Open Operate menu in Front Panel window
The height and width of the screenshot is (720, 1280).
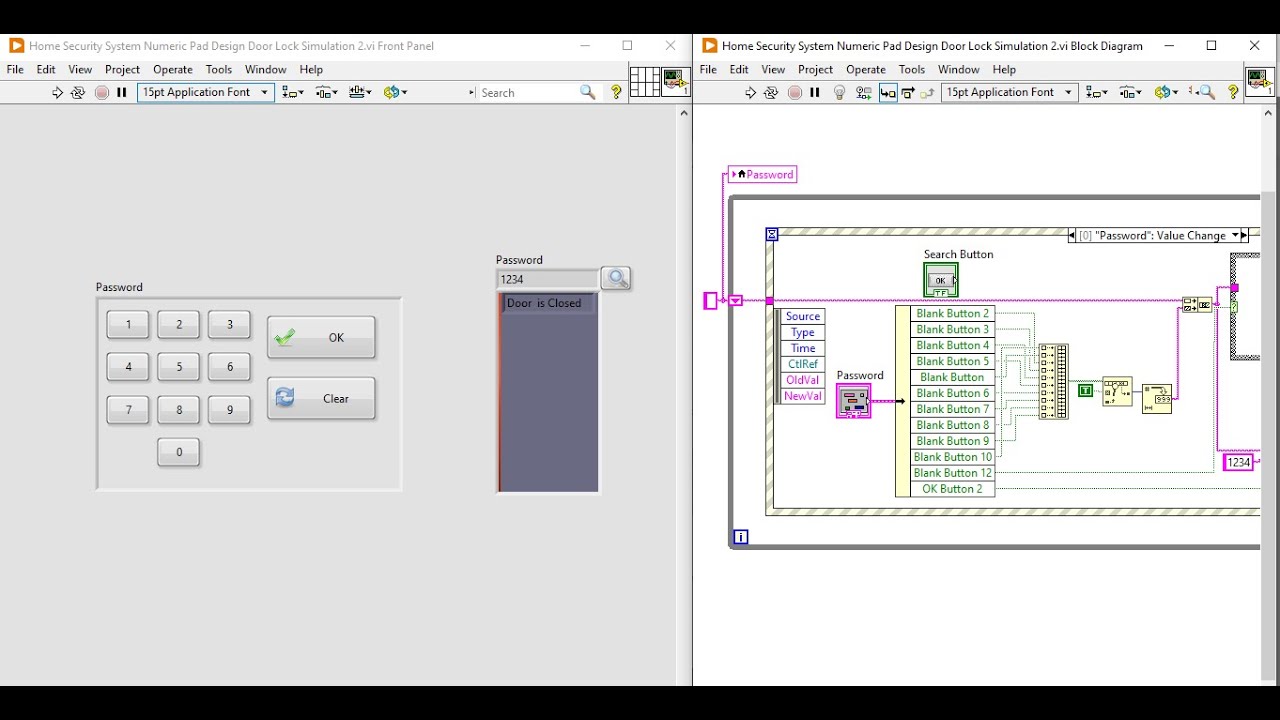(173, 70)
